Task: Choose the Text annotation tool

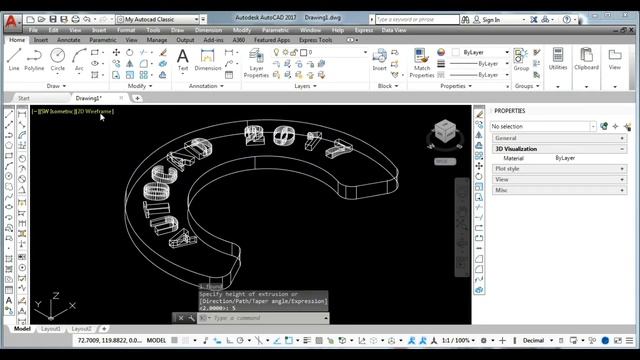Action: point(182,59)
